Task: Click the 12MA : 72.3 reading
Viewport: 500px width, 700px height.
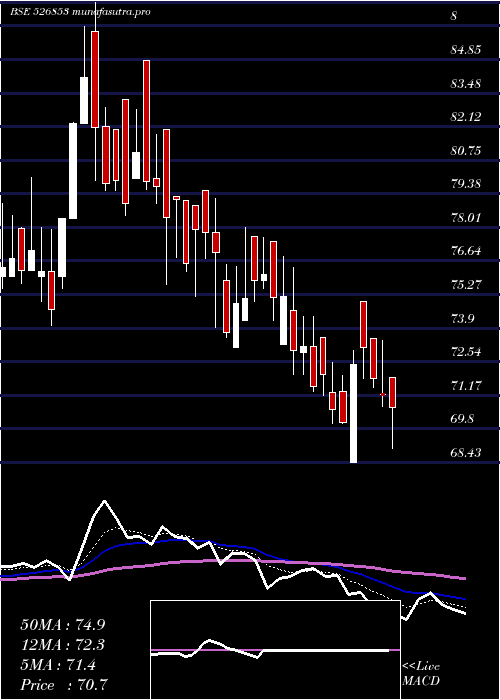Action: 63,645
